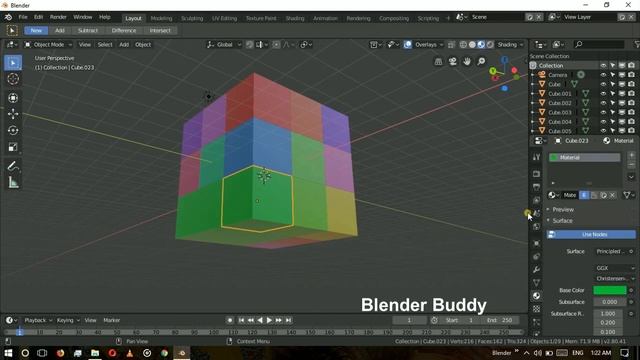Viewport: 640px width, 360px height.
Task: Open the Render properties tab icon
Action: click(537, 174)
